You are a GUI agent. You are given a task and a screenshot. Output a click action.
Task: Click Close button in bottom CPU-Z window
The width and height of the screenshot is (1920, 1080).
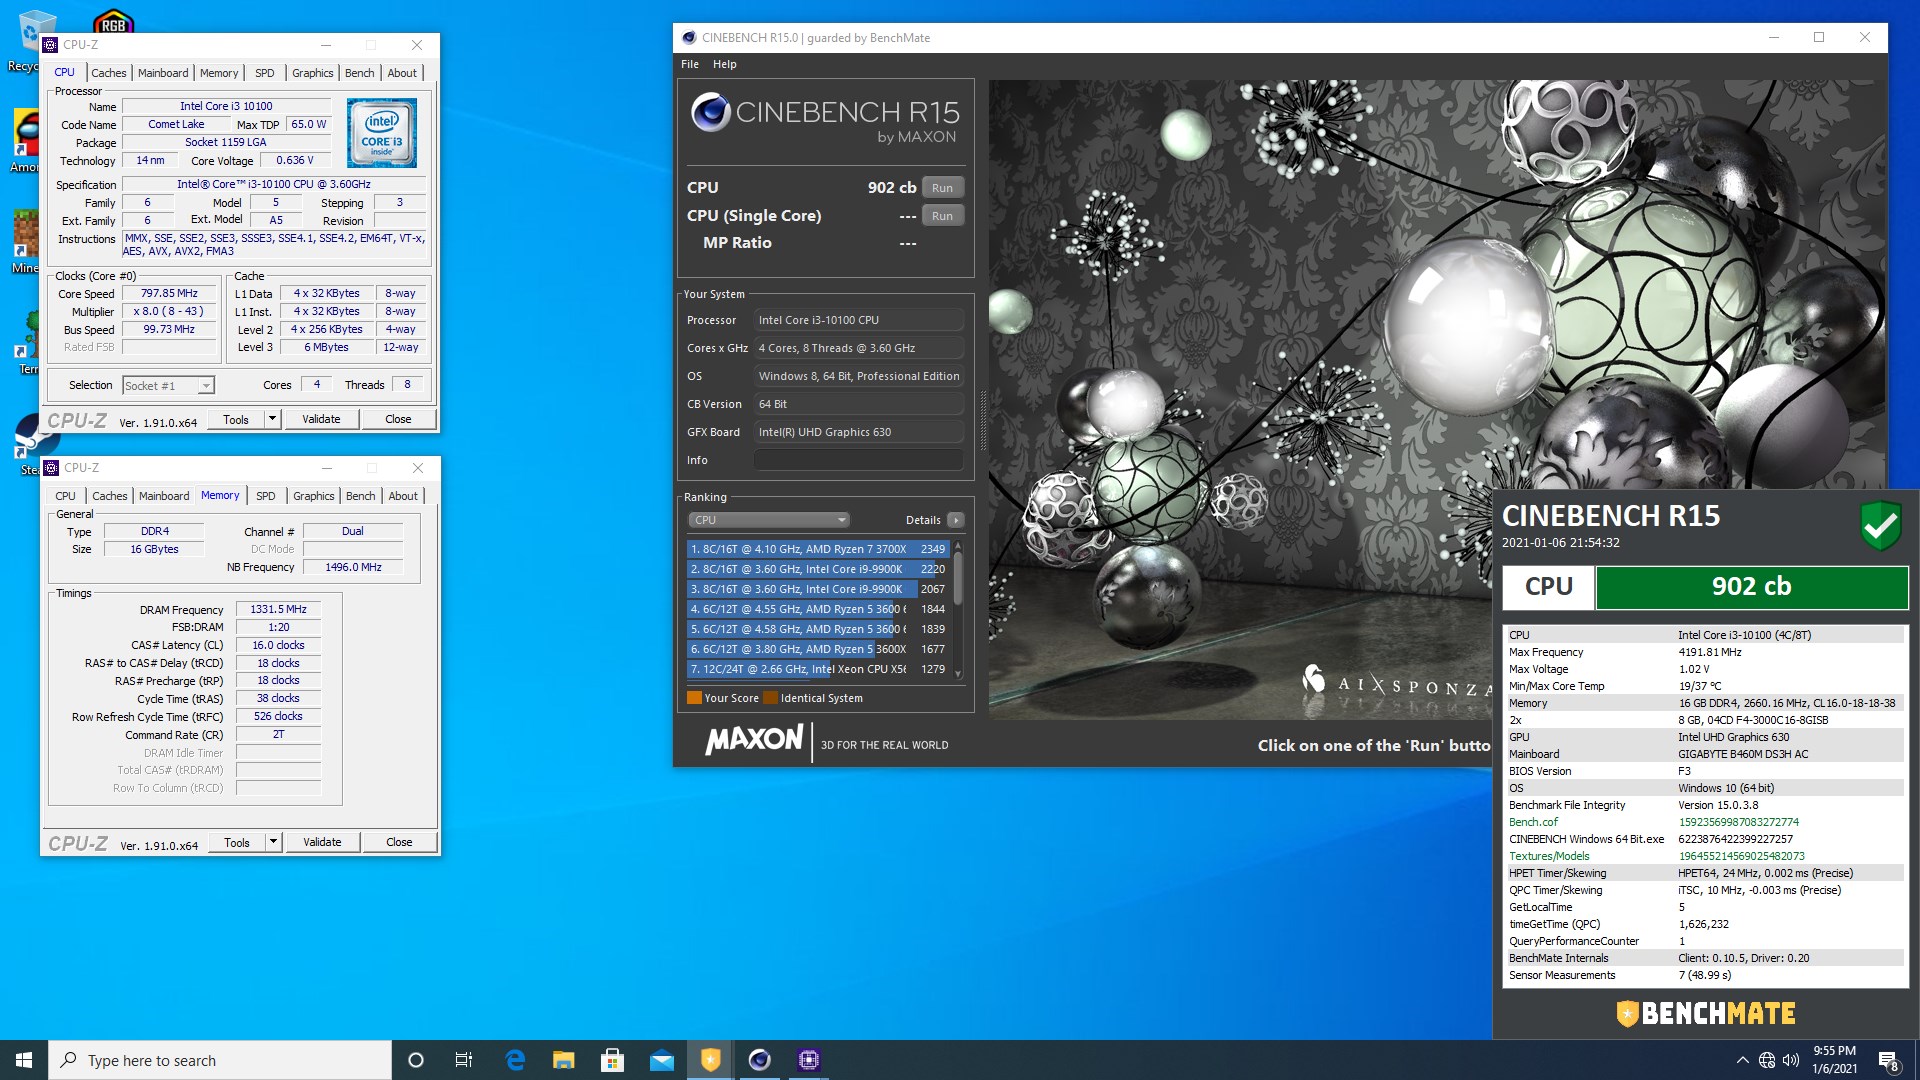pyautogui.click(x=399, y=842)
